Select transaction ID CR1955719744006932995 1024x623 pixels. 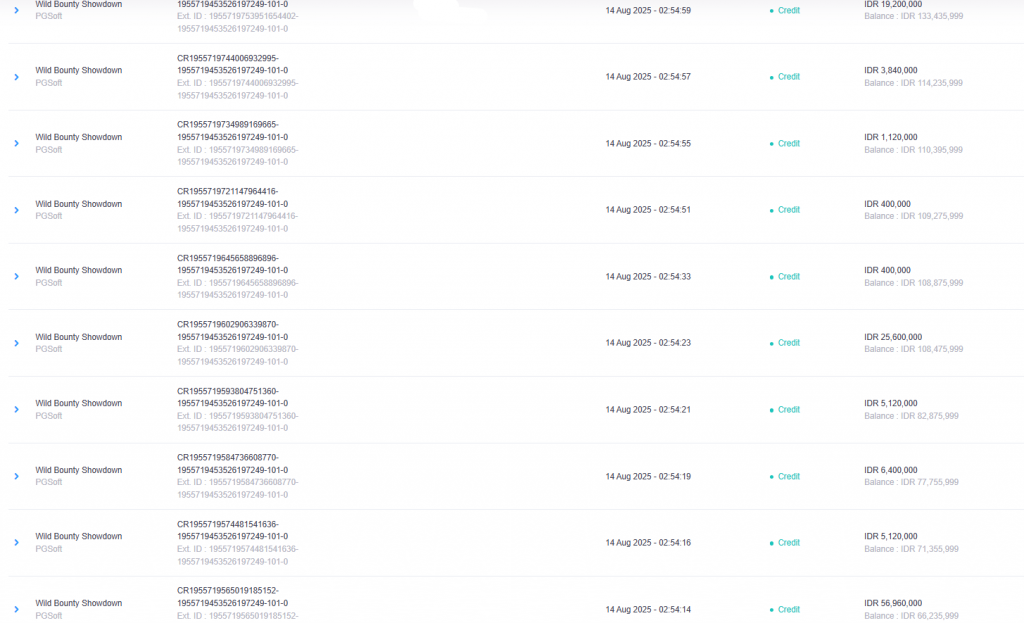point(227,58)
